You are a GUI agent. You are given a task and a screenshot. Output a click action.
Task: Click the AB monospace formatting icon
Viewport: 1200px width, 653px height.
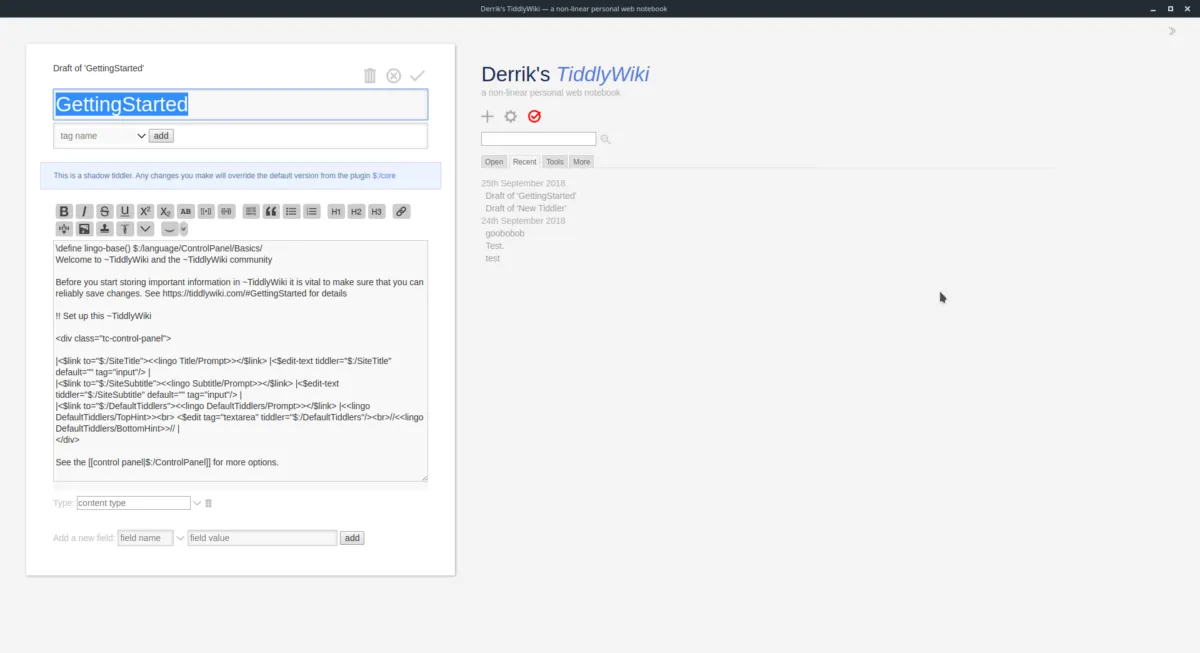point(186,211)
